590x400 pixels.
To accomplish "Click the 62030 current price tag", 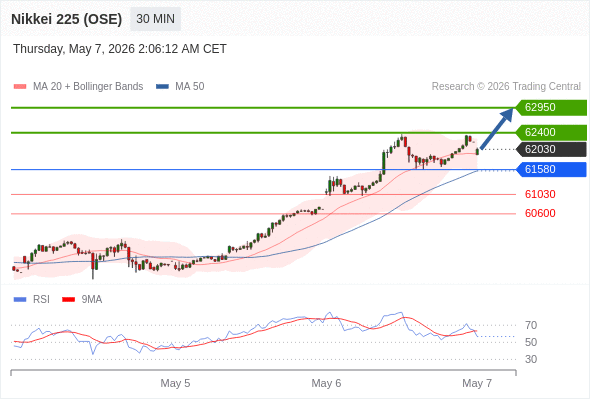I will (551, 149).
